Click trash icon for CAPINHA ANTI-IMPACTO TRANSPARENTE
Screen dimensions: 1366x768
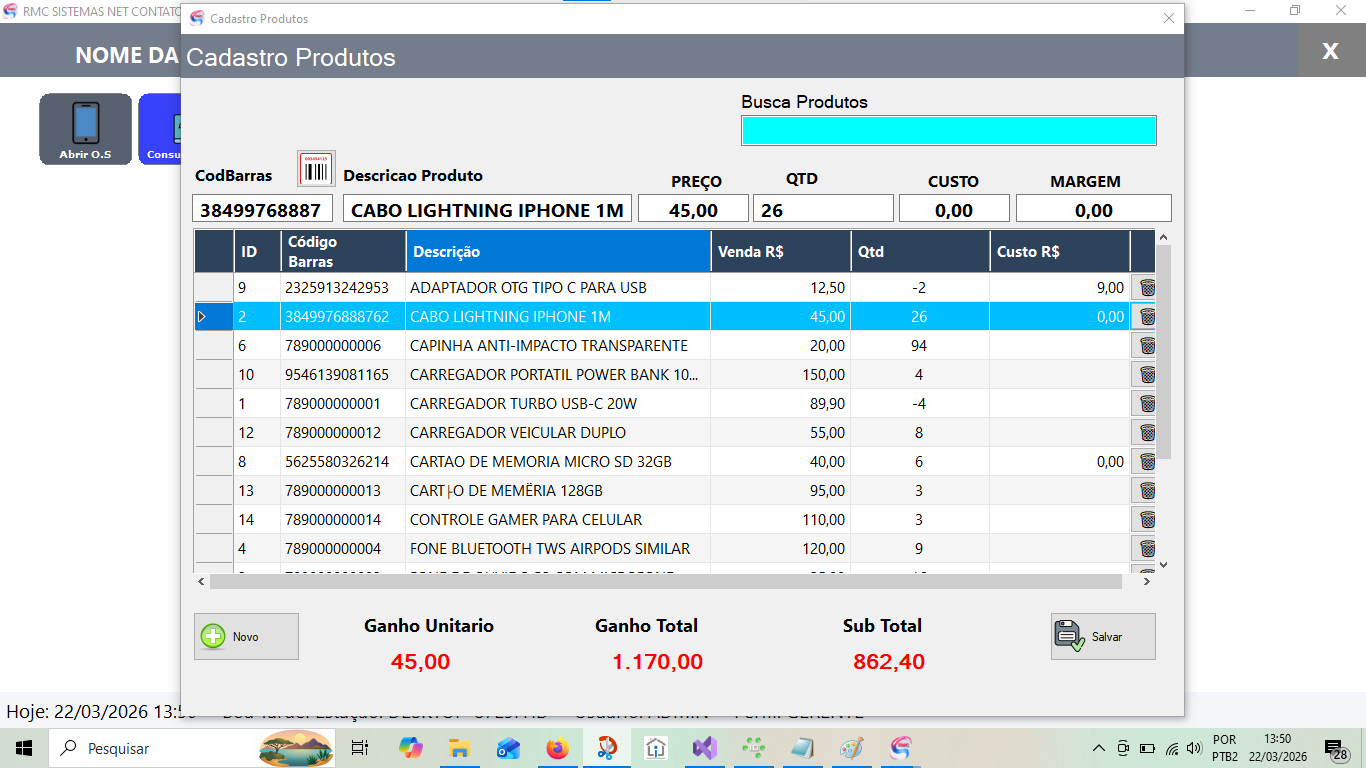click(x=1146, y=346)
